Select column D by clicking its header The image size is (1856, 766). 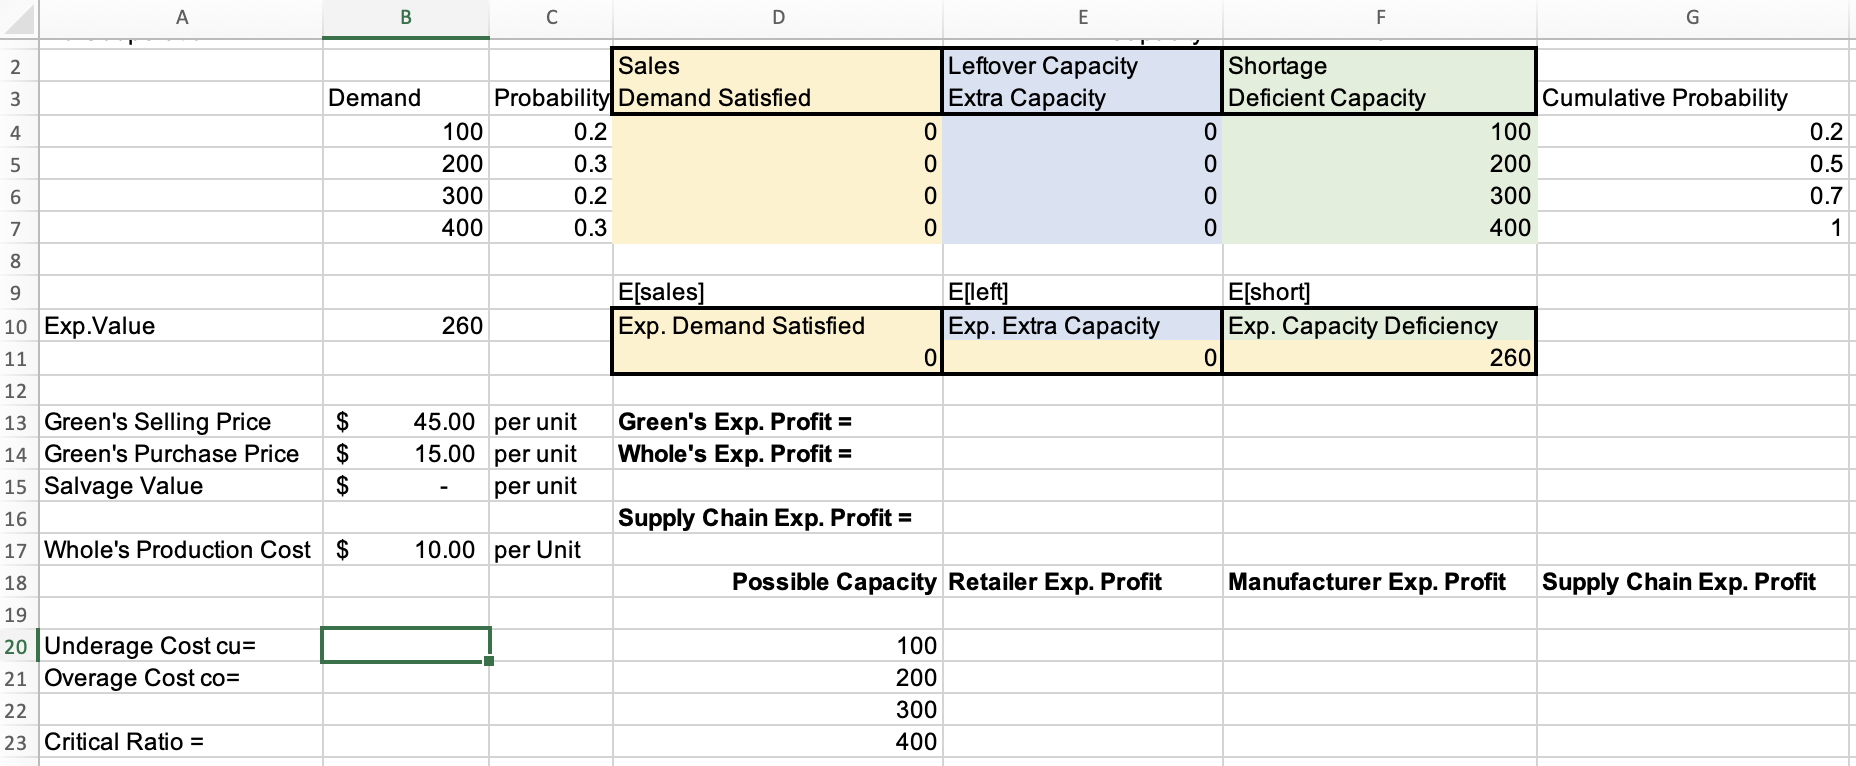tap(777, 16)
